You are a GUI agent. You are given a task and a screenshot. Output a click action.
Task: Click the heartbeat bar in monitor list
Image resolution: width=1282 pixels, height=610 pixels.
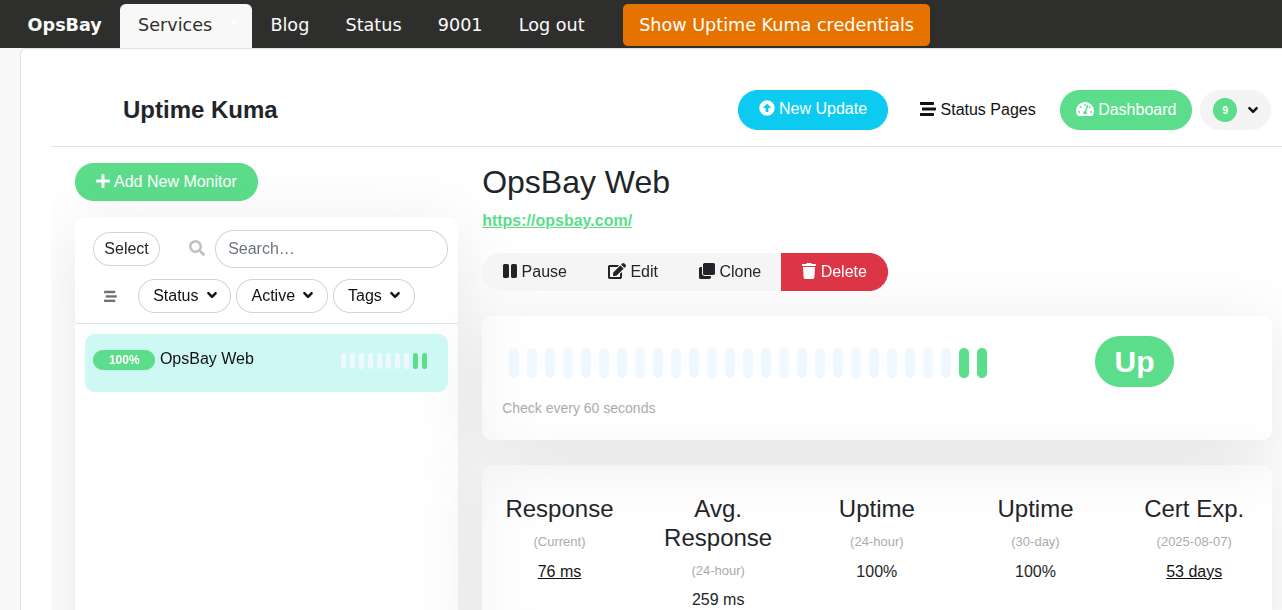tap(384, 361)
